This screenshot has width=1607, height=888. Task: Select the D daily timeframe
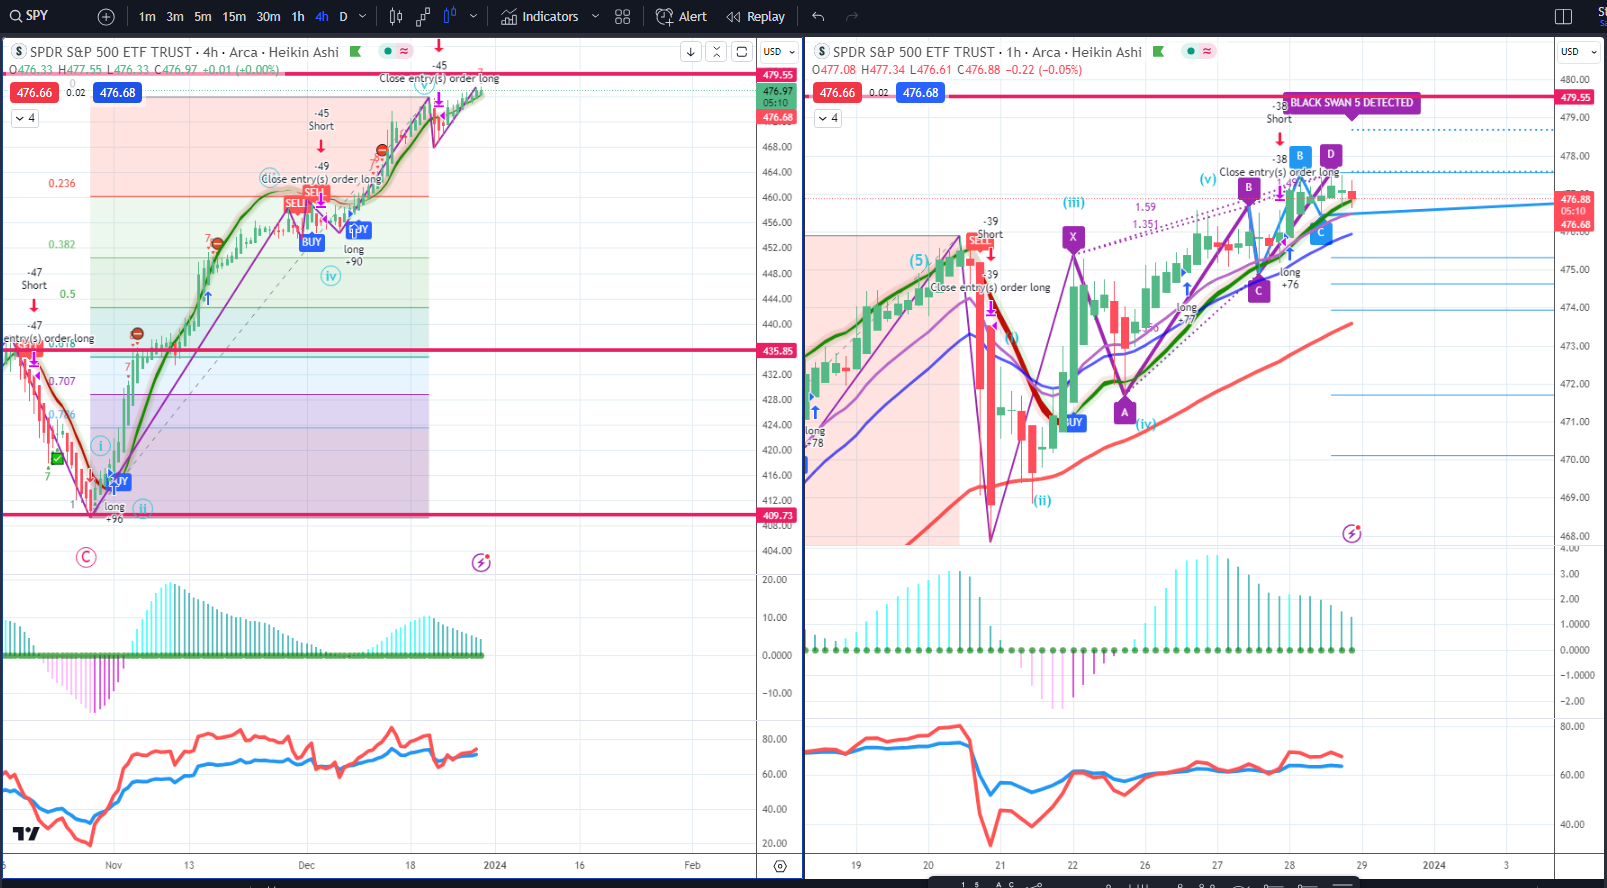(343, 17)
